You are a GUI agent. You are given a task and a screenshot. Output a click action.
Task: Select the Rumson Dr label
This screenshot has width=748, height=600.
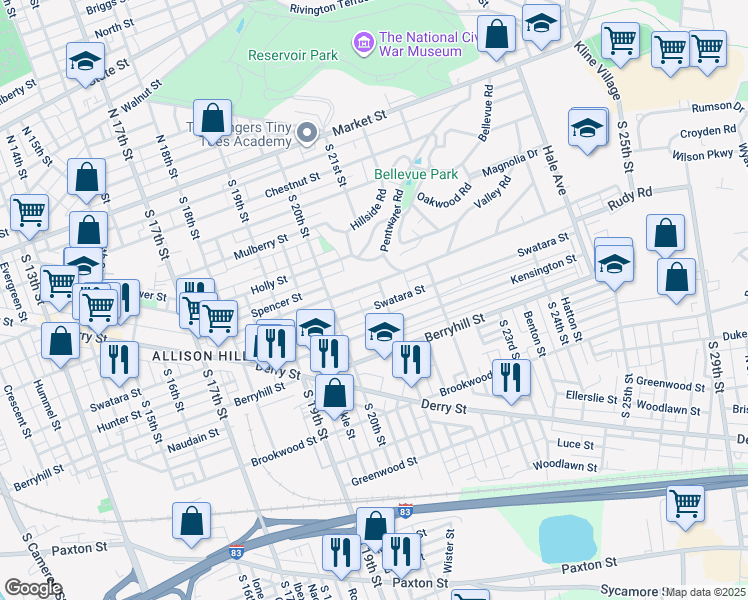click(x=718, y=107)
